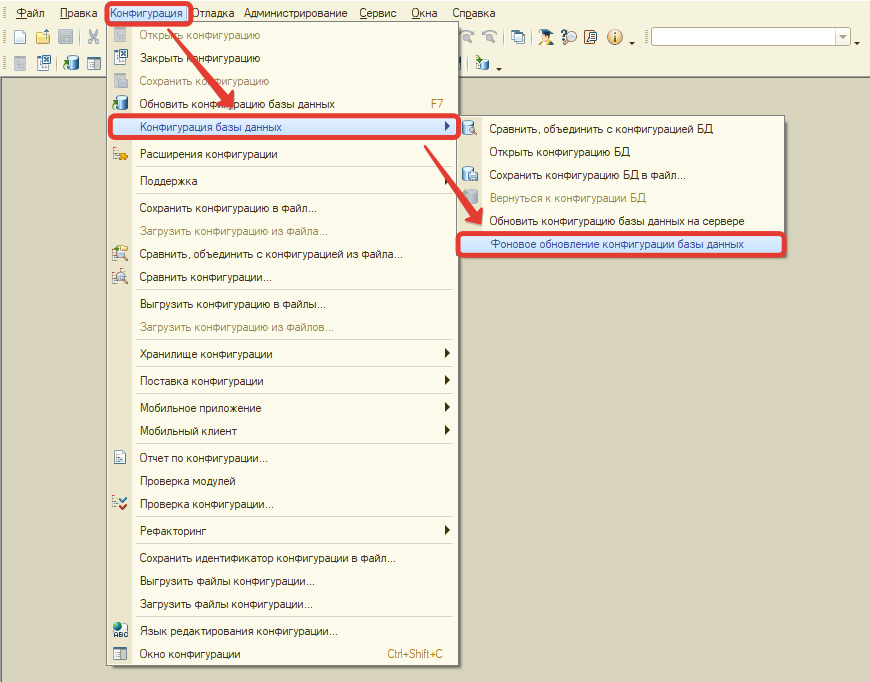The height and width of the screenshot is (682, 870).
Task: Click the Cut scissors toolbar icon
Action: 93,37
